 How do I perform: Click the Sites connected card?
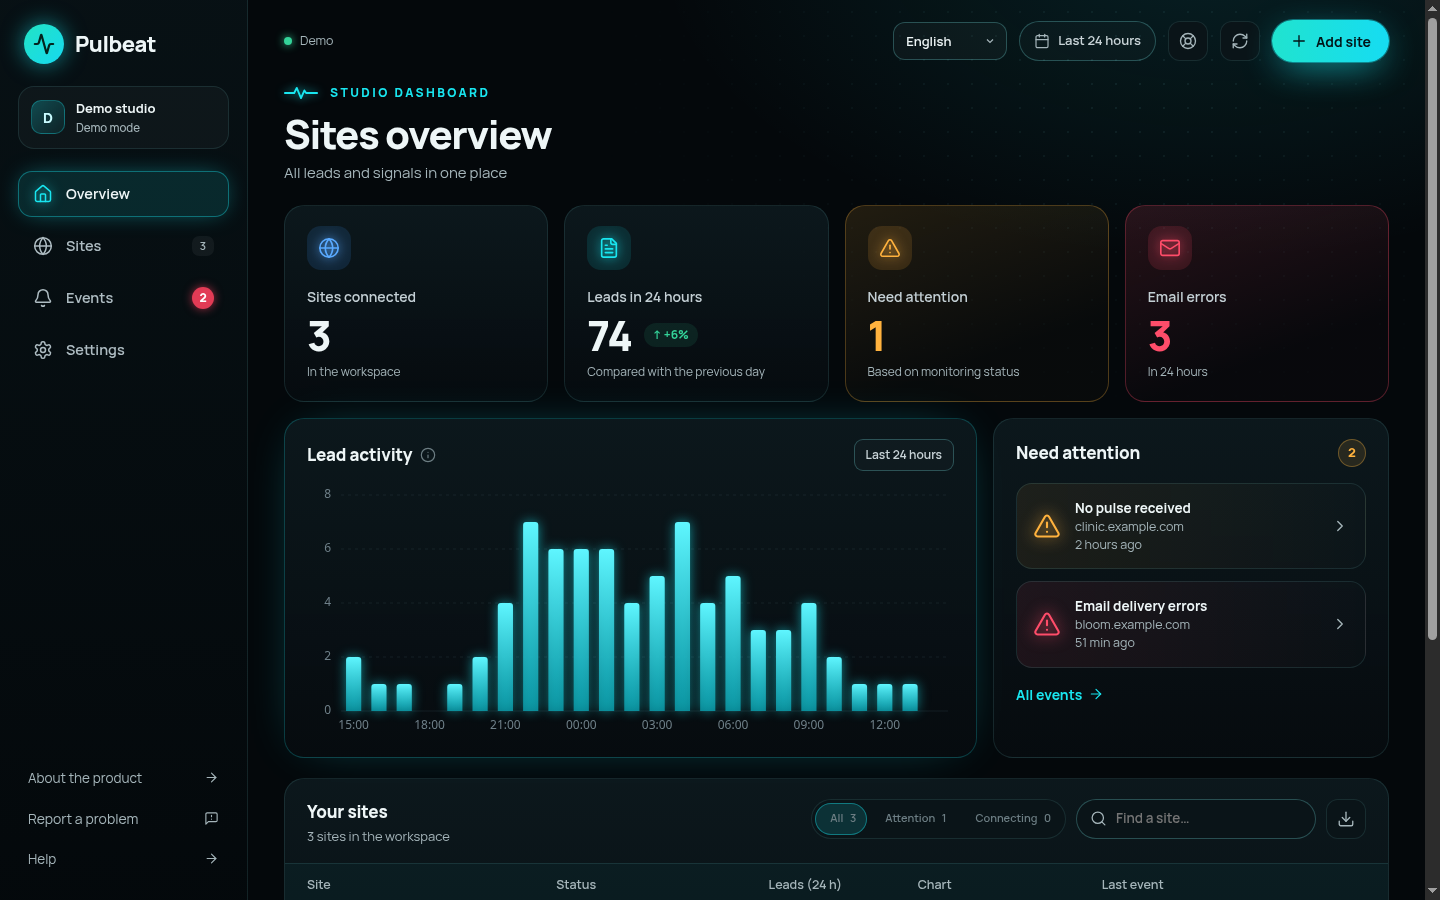tap(416, 304)
